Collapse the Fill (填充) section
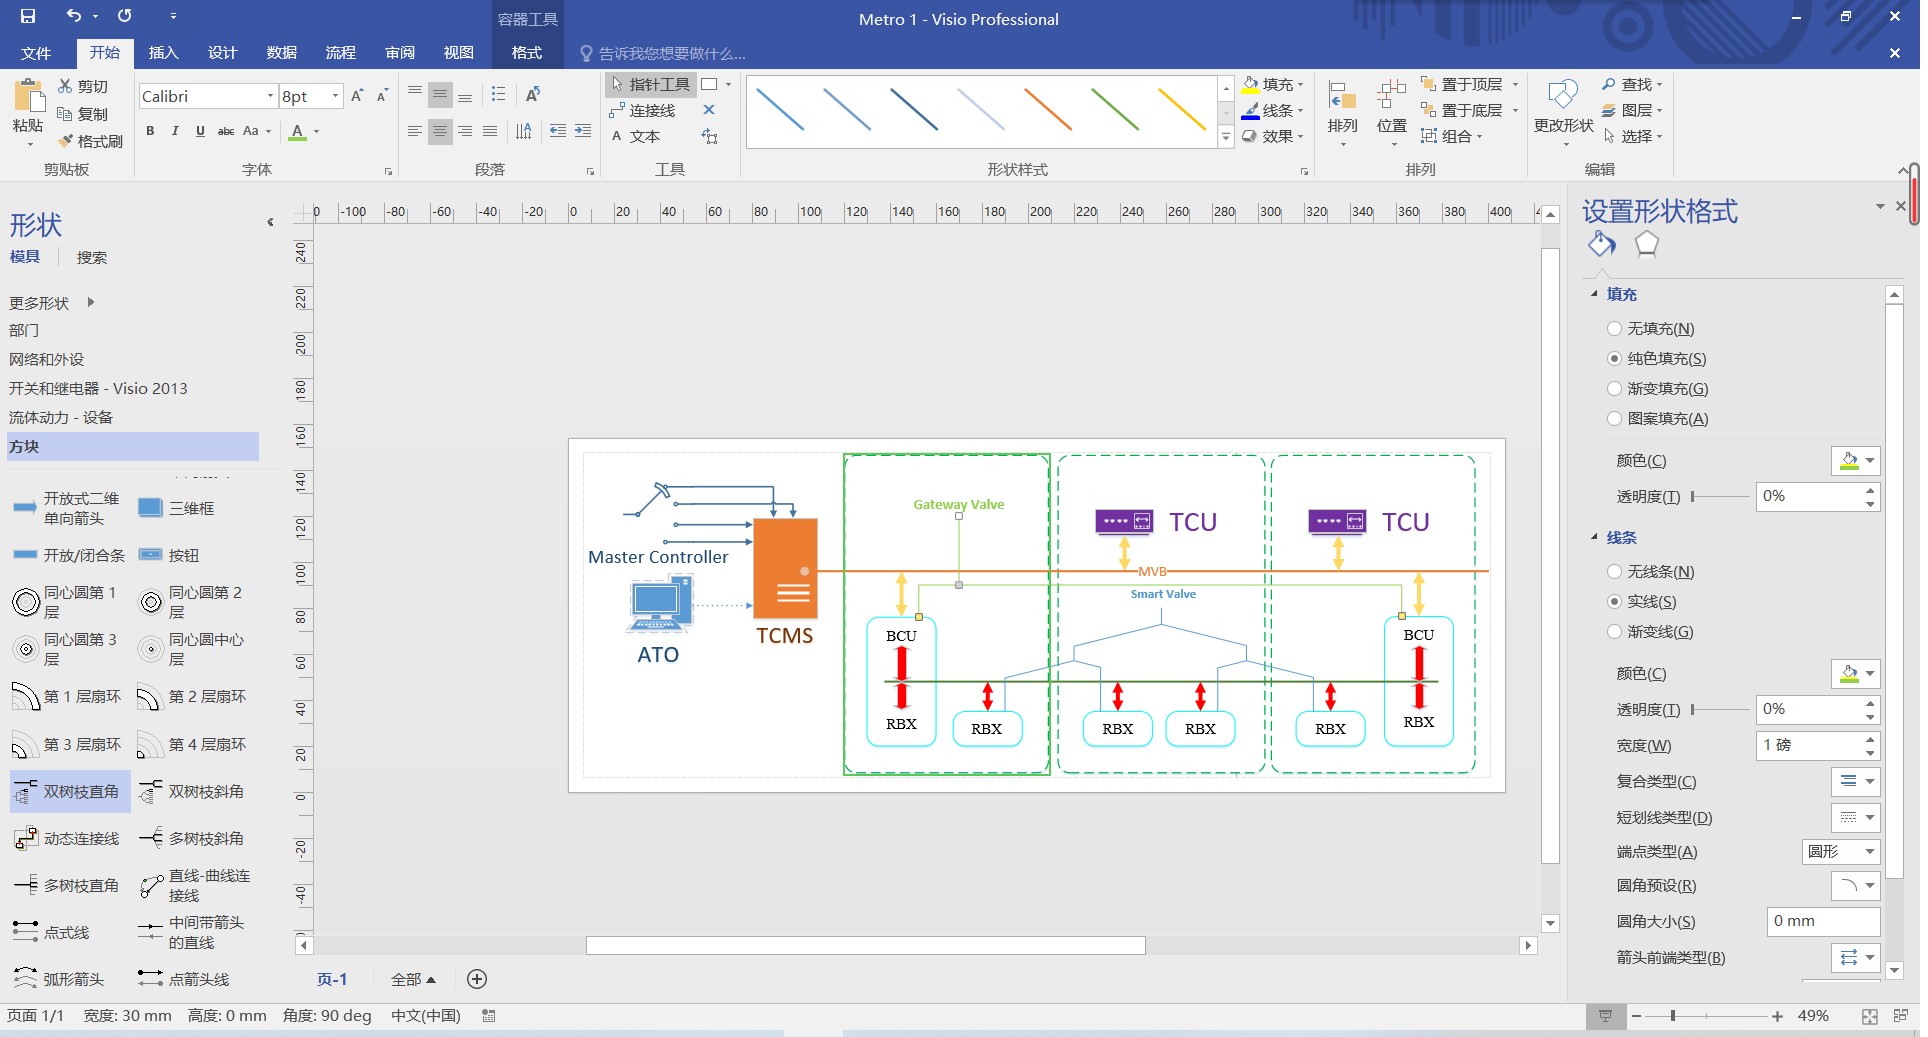The width and height of the screenshot is (1928, 1037). pyautogui.click(x=1594, y=294)
